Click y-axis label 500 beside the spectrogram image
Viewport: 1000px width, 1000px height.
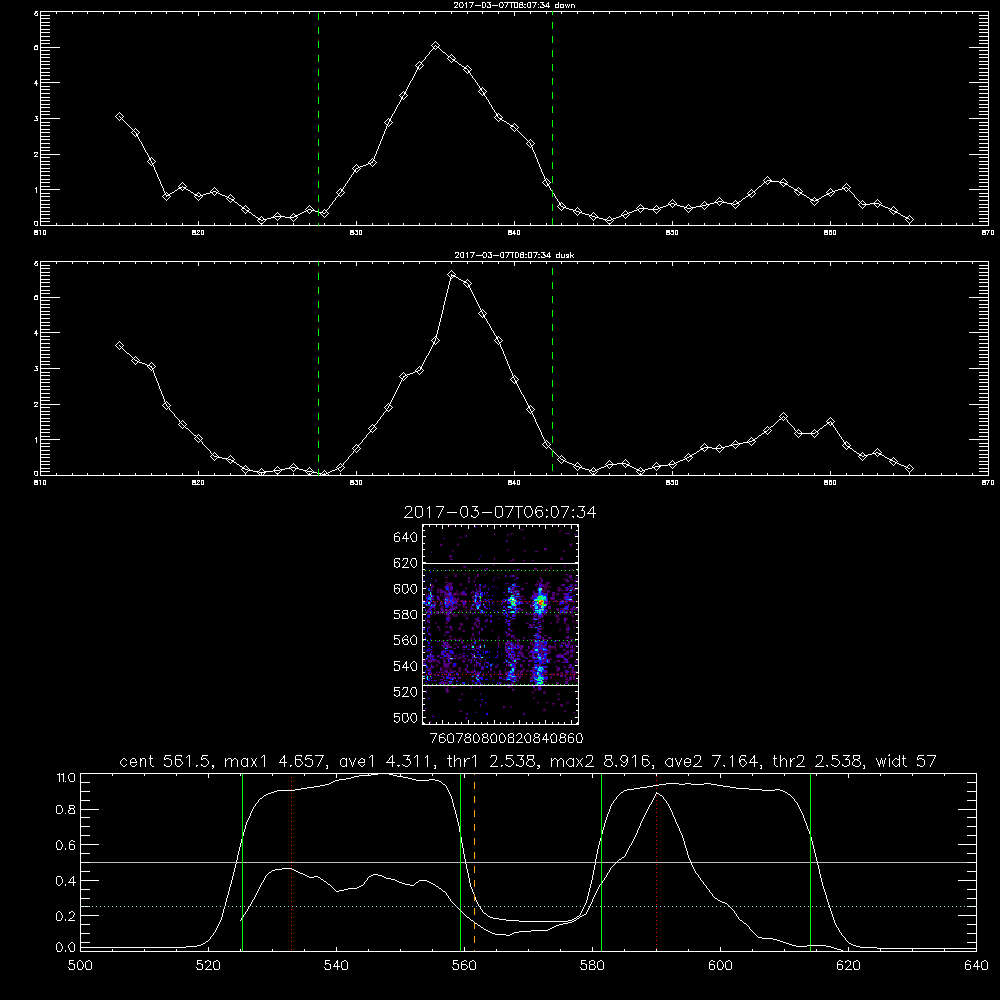[x=406, y=717]
